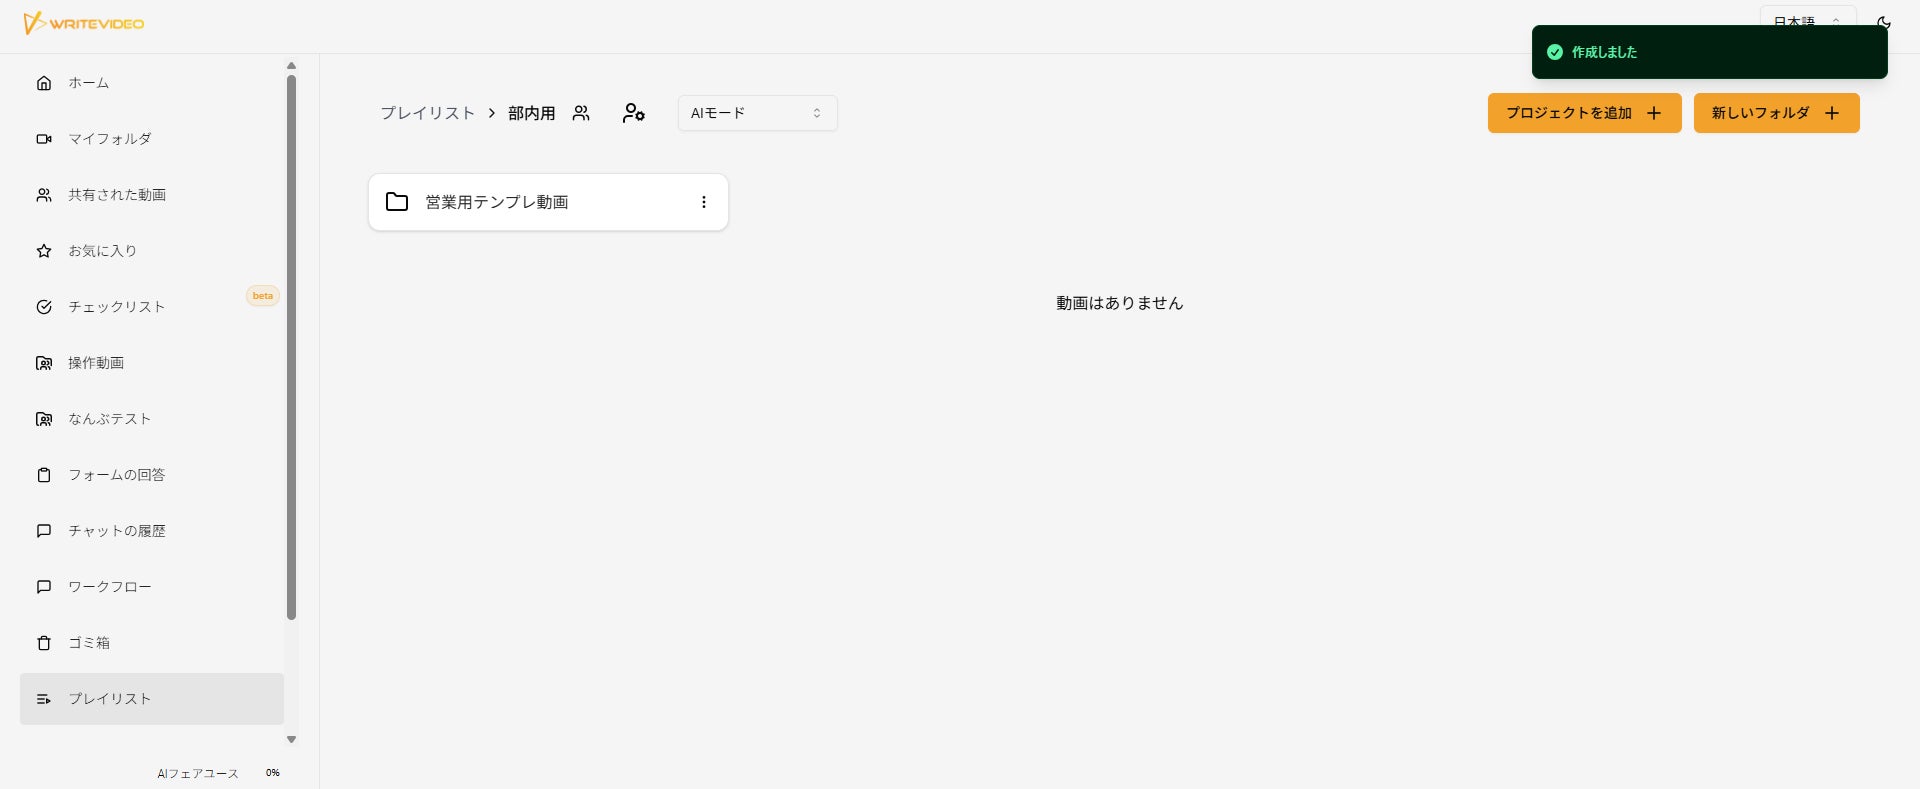Screen dimensions: 1920x789
Task: Click the trash bin icon
Action: [x=44, y=643]
